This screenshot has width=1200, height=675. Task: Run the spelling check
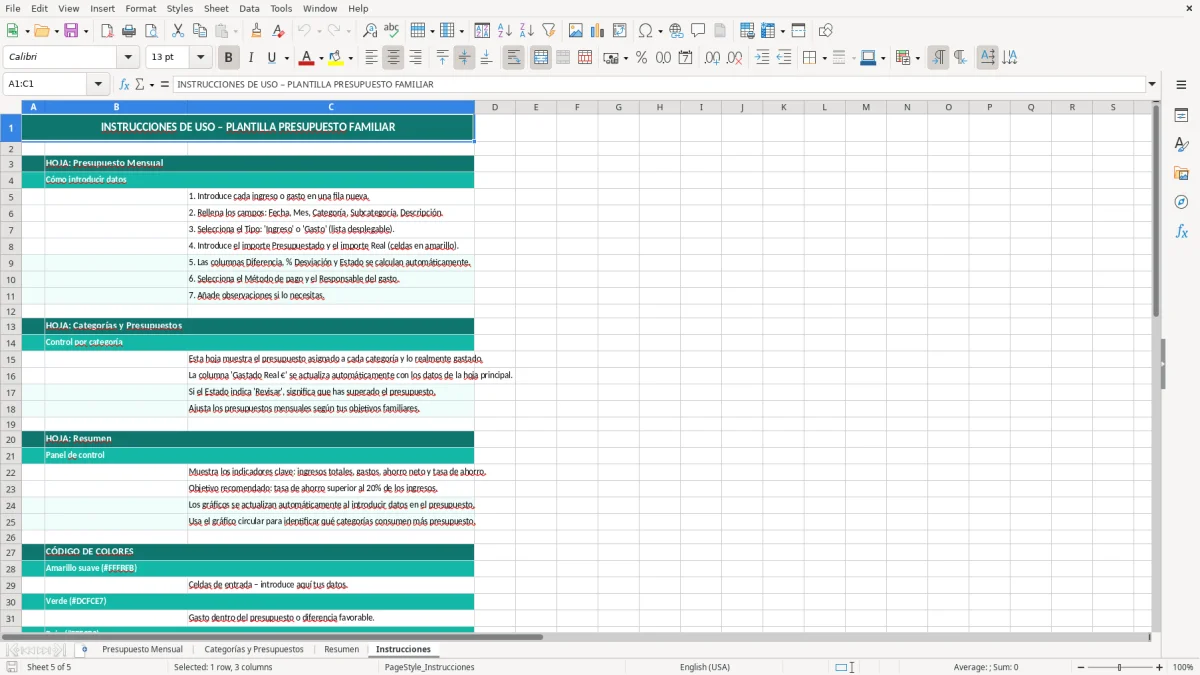coord(392,31)
